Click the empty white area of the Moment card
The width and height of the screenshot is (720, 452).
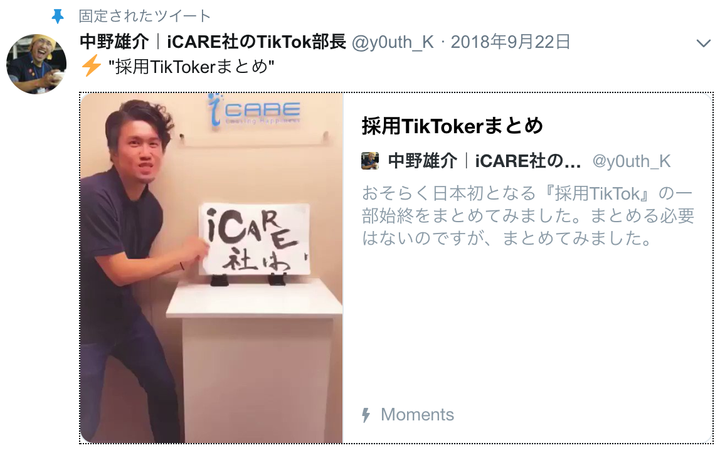(x=528, y=326)
